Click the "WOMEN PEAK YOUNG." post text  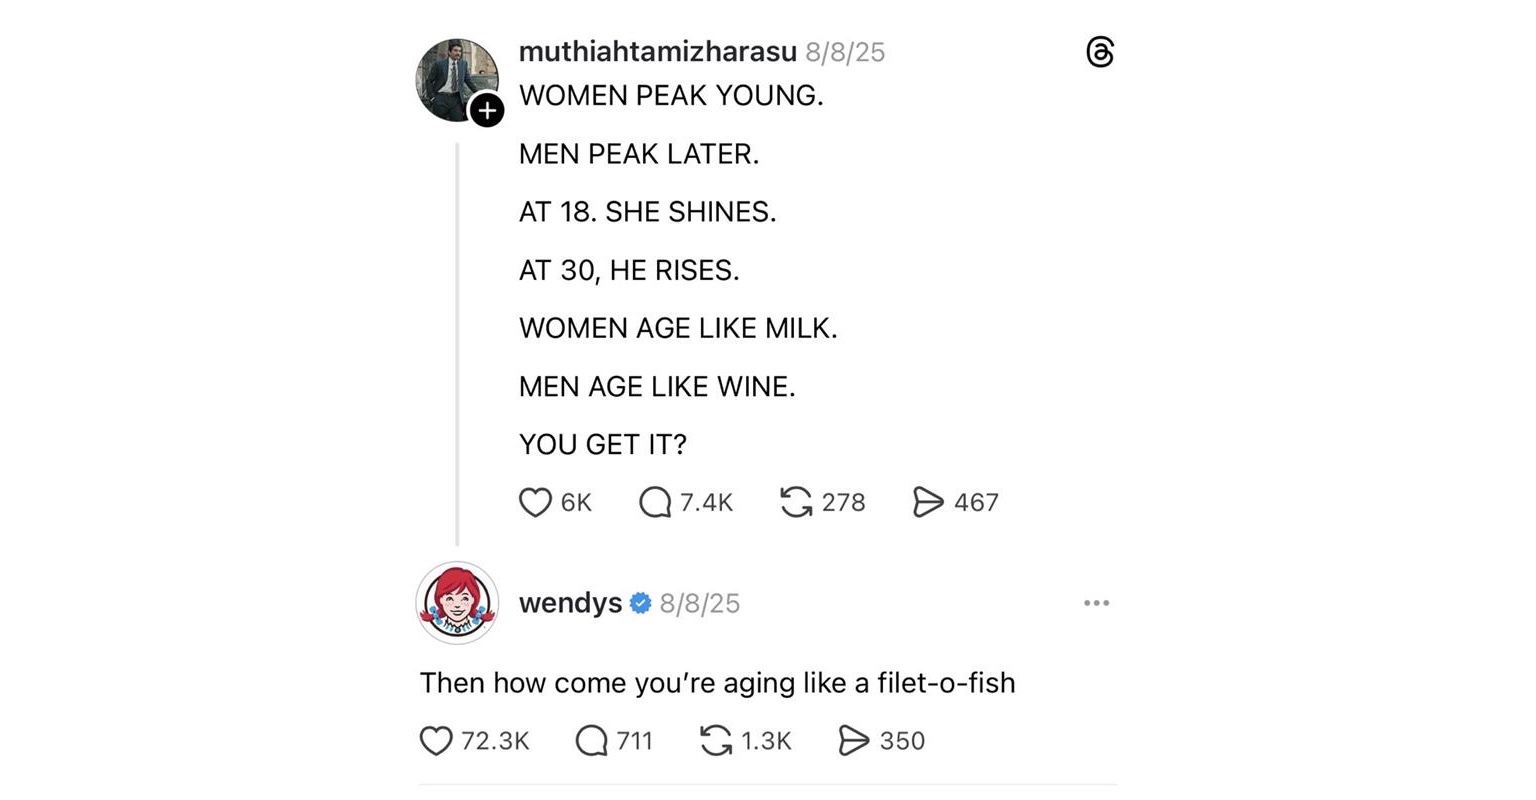tap(671, 96)
